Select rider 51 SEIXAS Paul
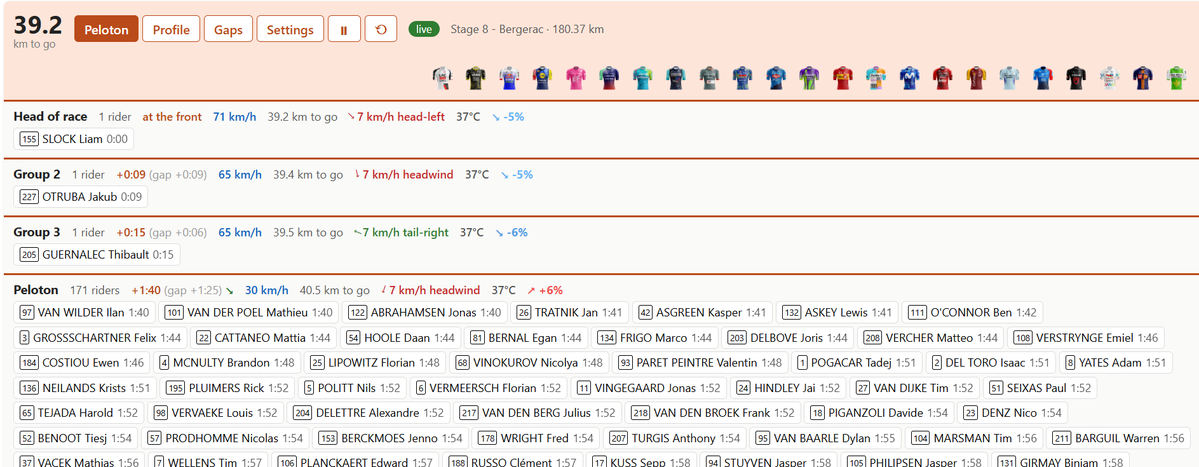Viewport: 1199px width, 467px height. [1040, 388]
